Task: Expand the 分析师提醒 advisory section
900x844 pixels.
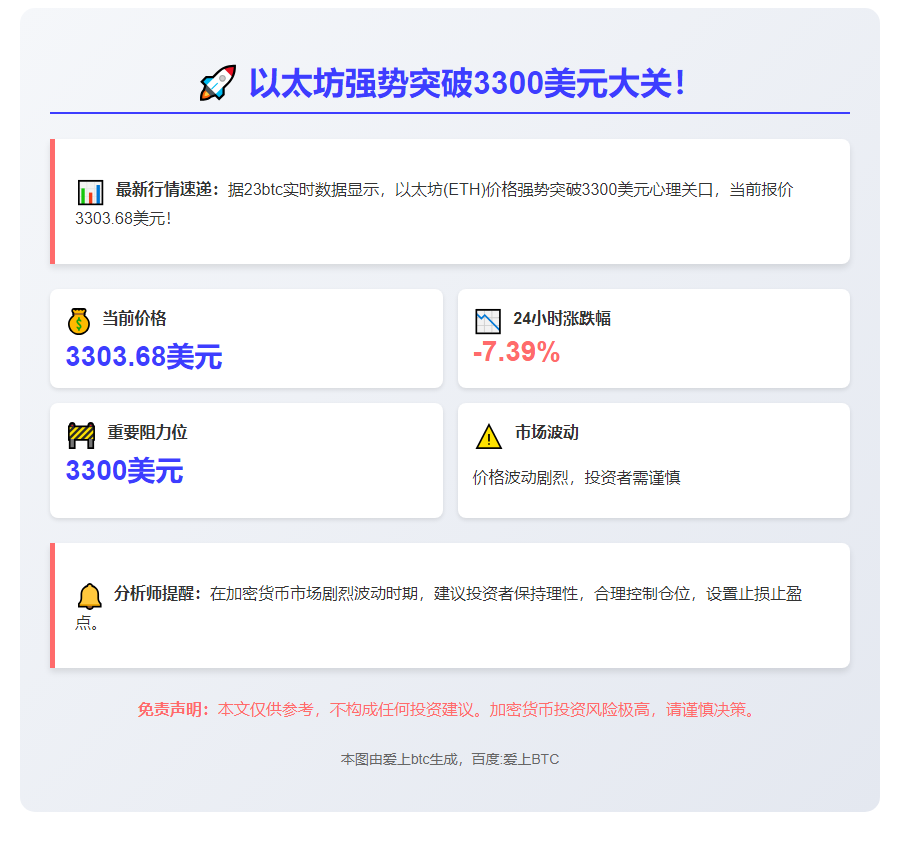Action: 450,604
